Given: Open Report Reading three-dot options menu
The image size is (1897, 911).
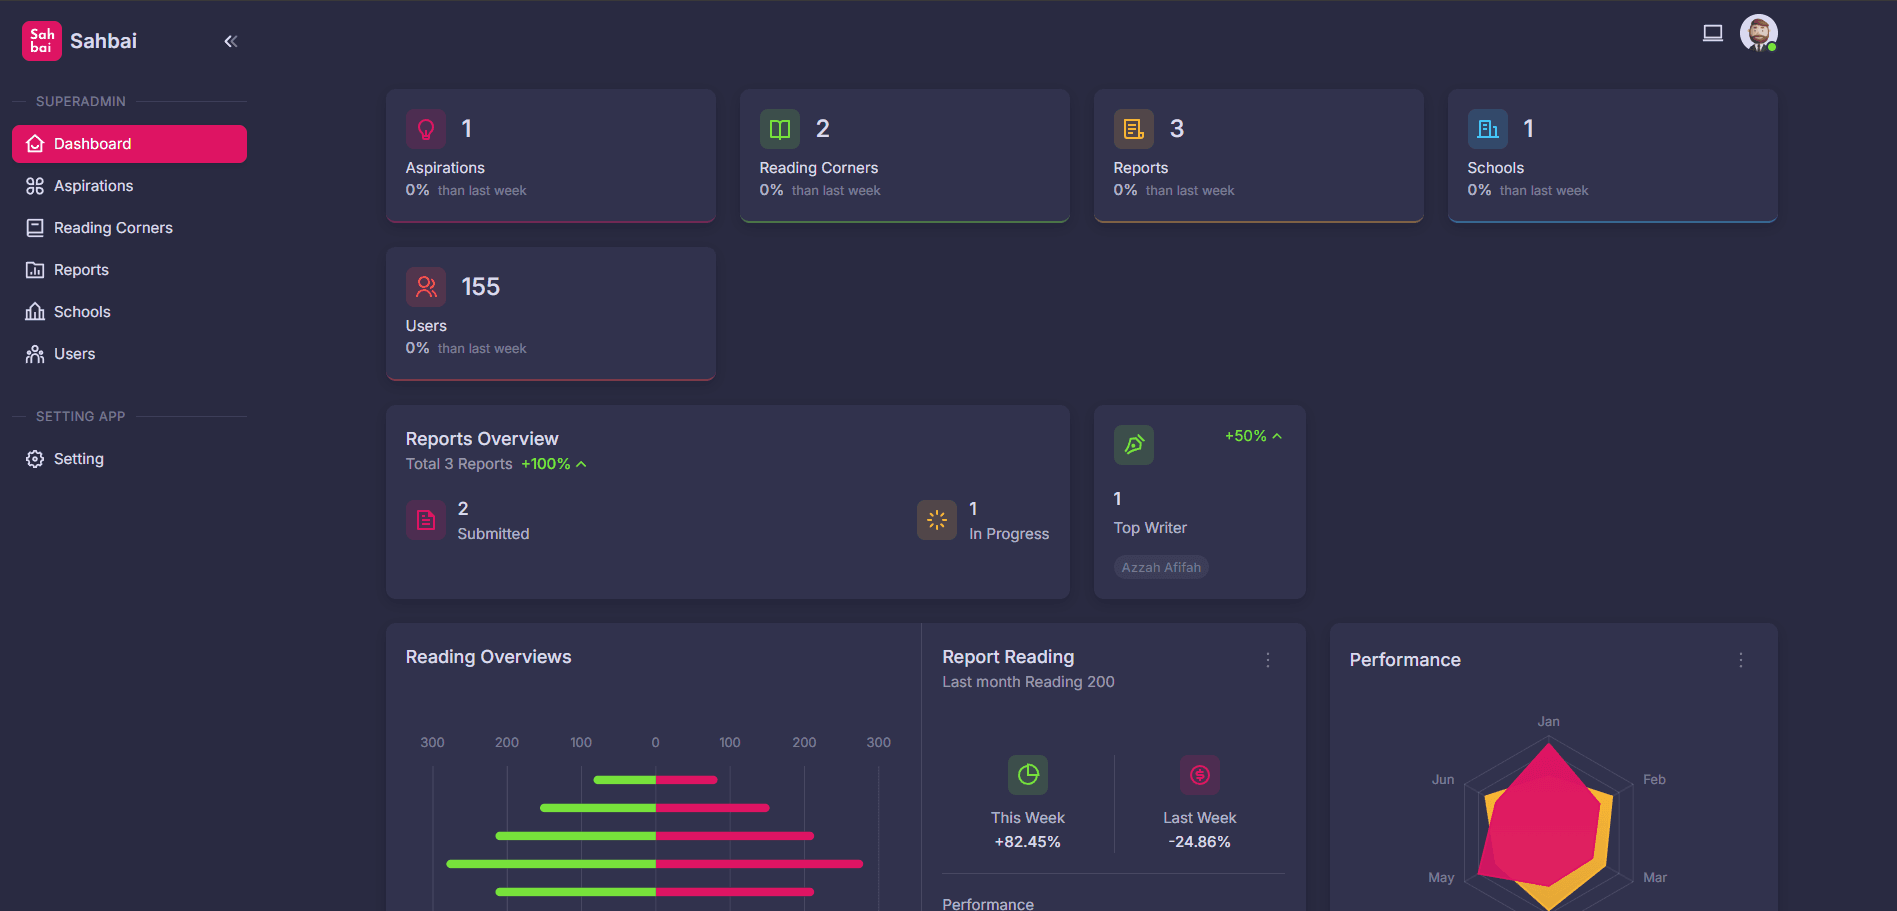Looking at the screenshot, I should [x=1268, y=660].
